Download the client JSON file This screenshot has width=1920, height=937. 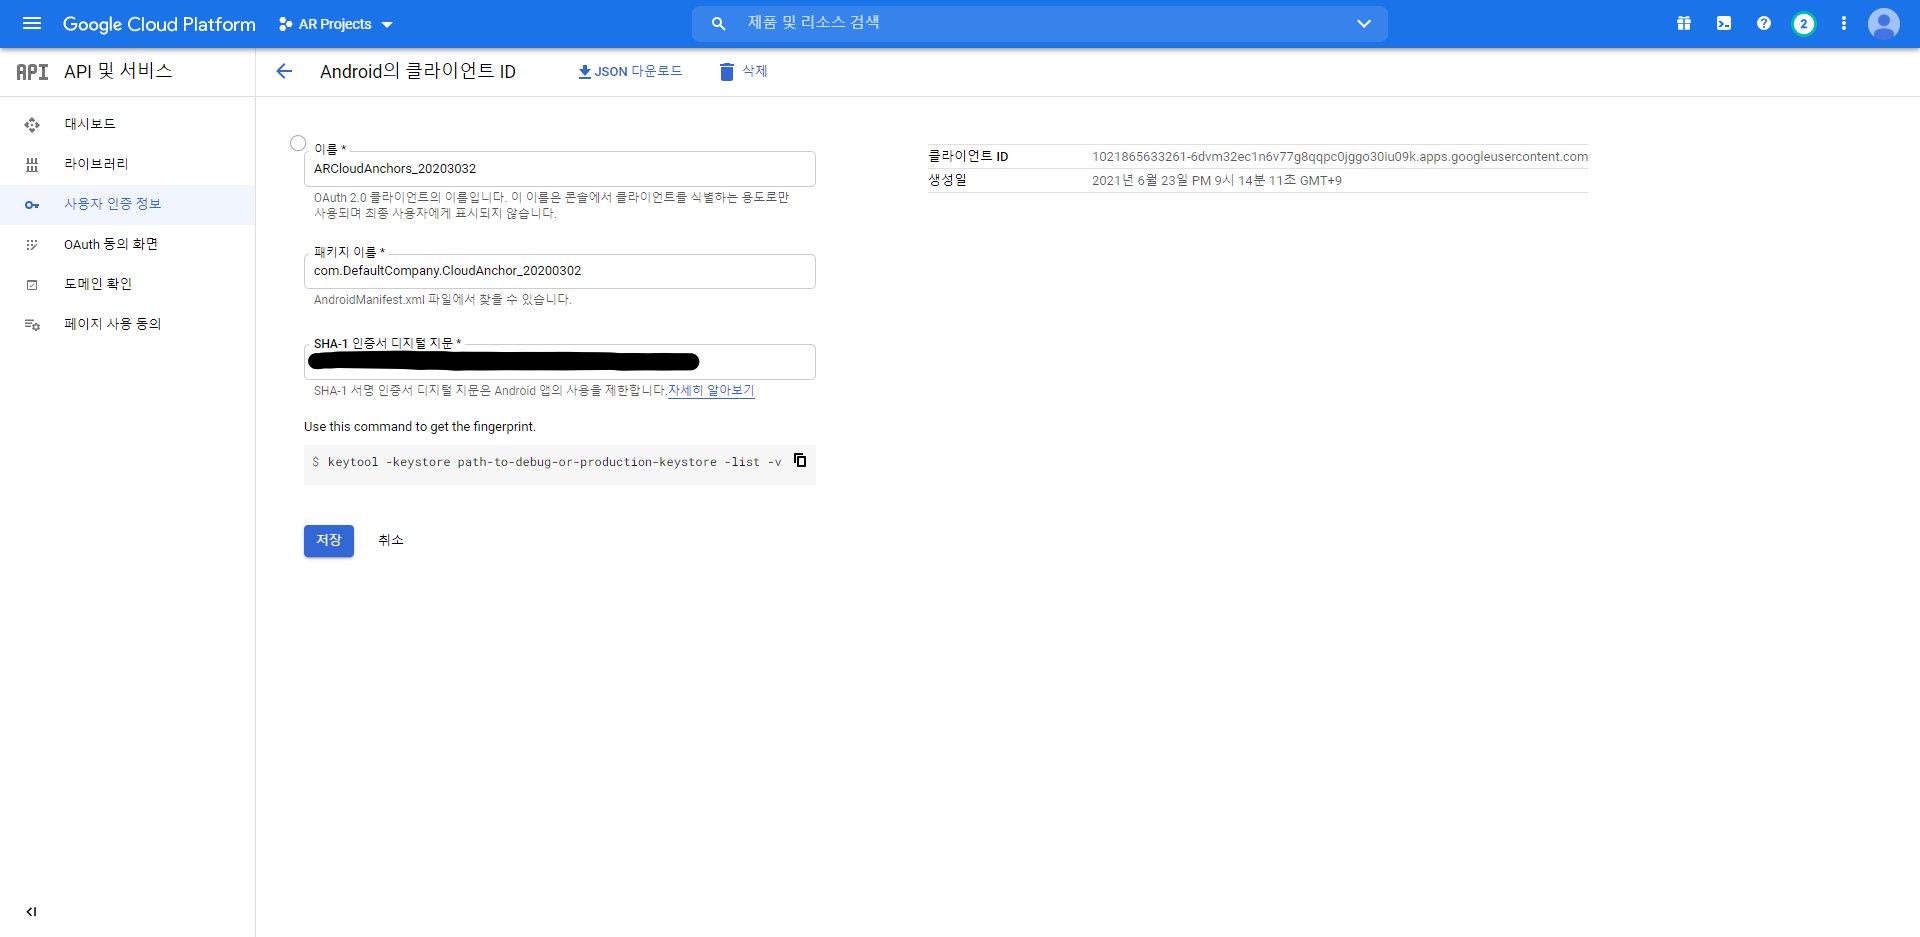(630, 71)
